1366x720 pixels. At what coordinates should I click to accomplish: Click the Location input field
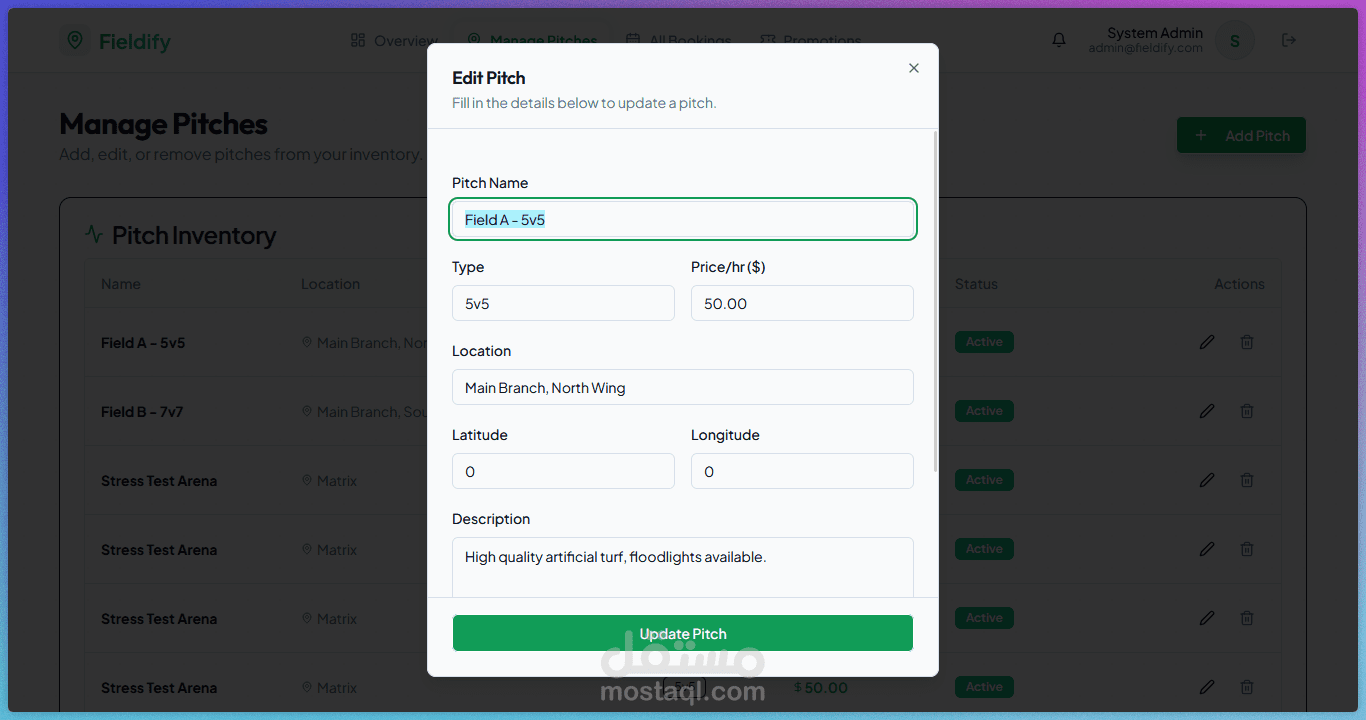click(683, 387)
